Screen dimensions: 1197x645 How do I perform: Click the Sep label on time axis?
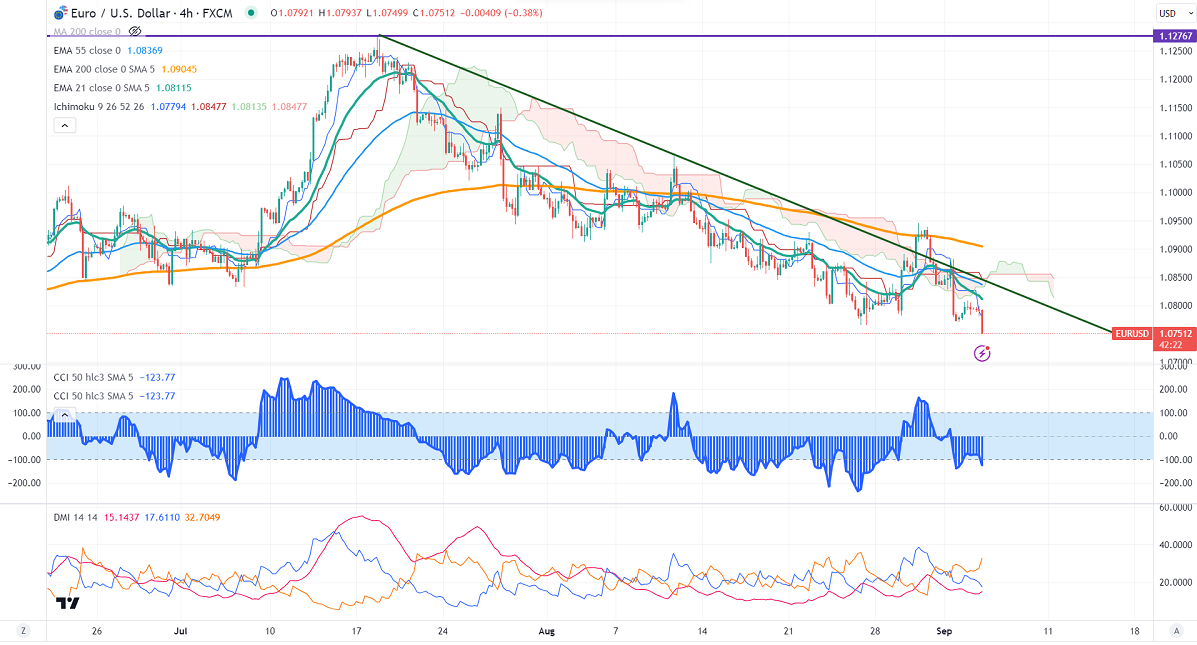click(x=944, y=631)
